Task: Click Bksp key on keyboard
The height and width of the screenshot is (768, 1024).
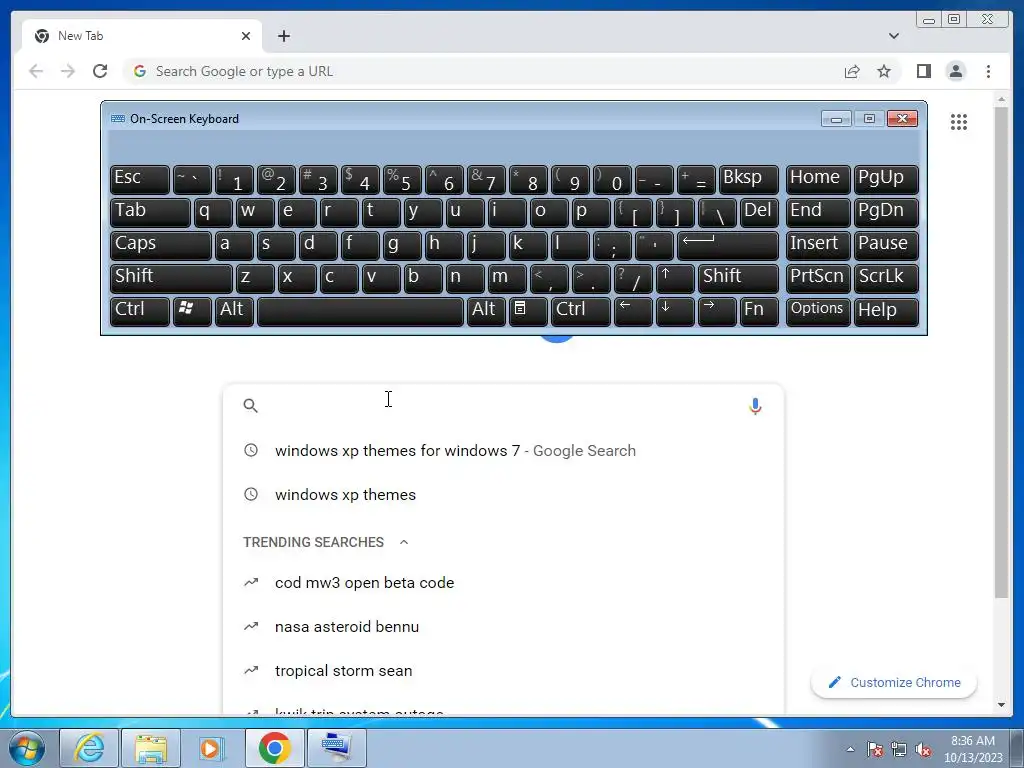Action: point(749,179)
